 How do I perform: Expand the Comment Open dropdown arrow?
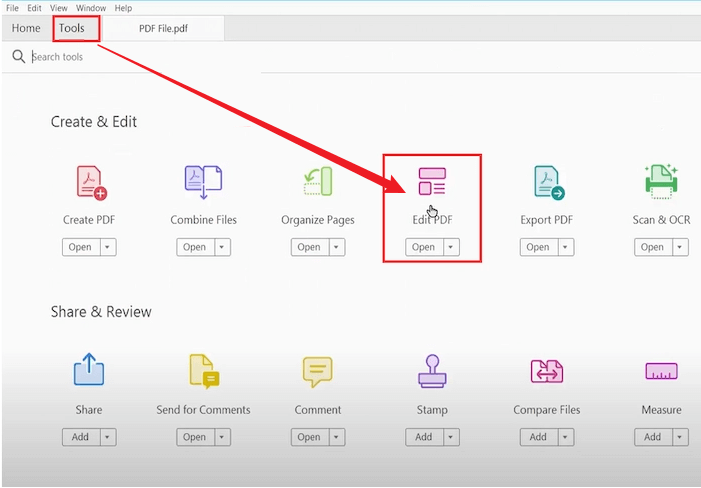pos(336,437)
